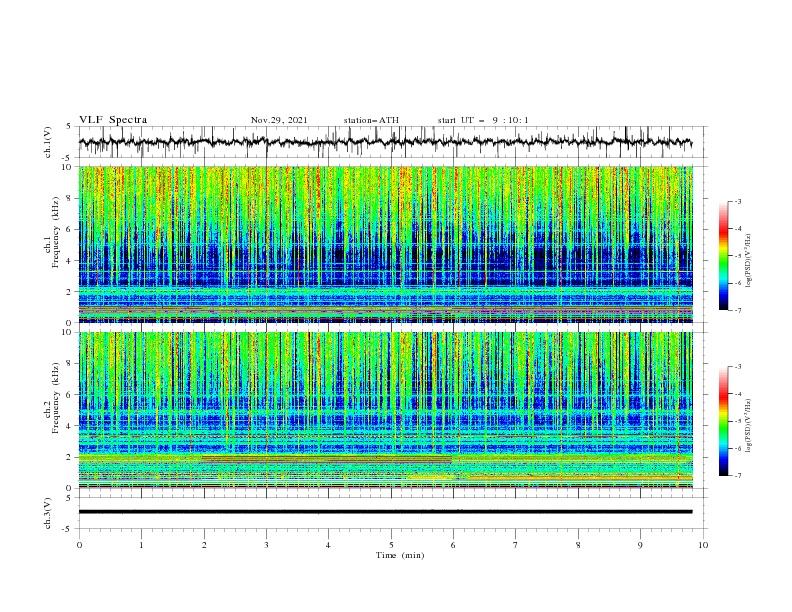Viewport: 792px width, 612px height.
Task: Click inside the ch.2 spectrogram panel
Action: (x=385, y=410)
